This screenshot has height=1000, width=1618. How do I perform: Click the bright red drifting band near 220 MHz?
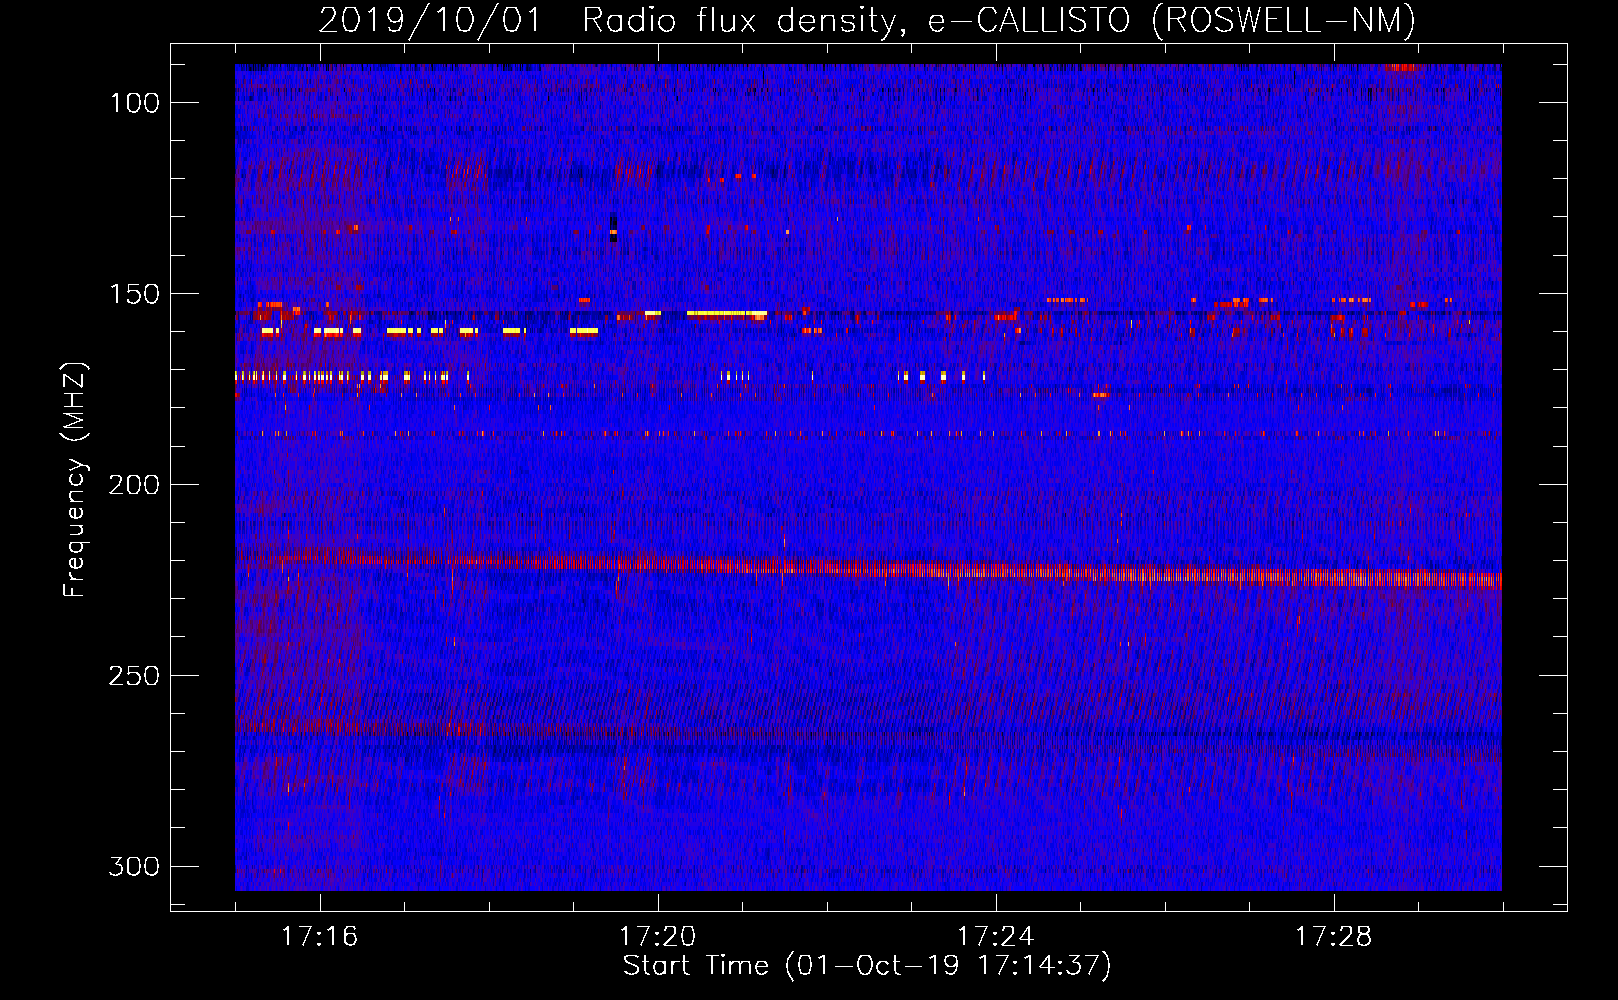(868, 567)
